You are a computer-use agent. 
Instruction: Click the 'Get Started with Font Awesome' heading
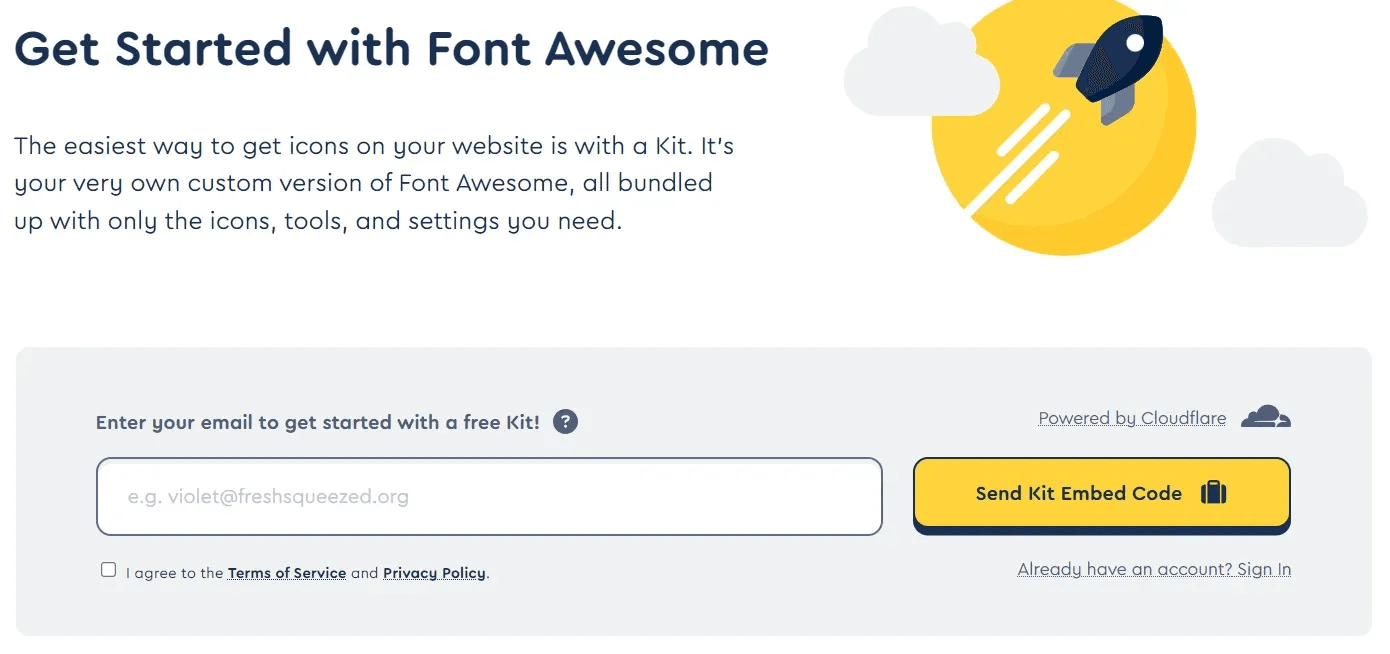click(x=391, y=48)
